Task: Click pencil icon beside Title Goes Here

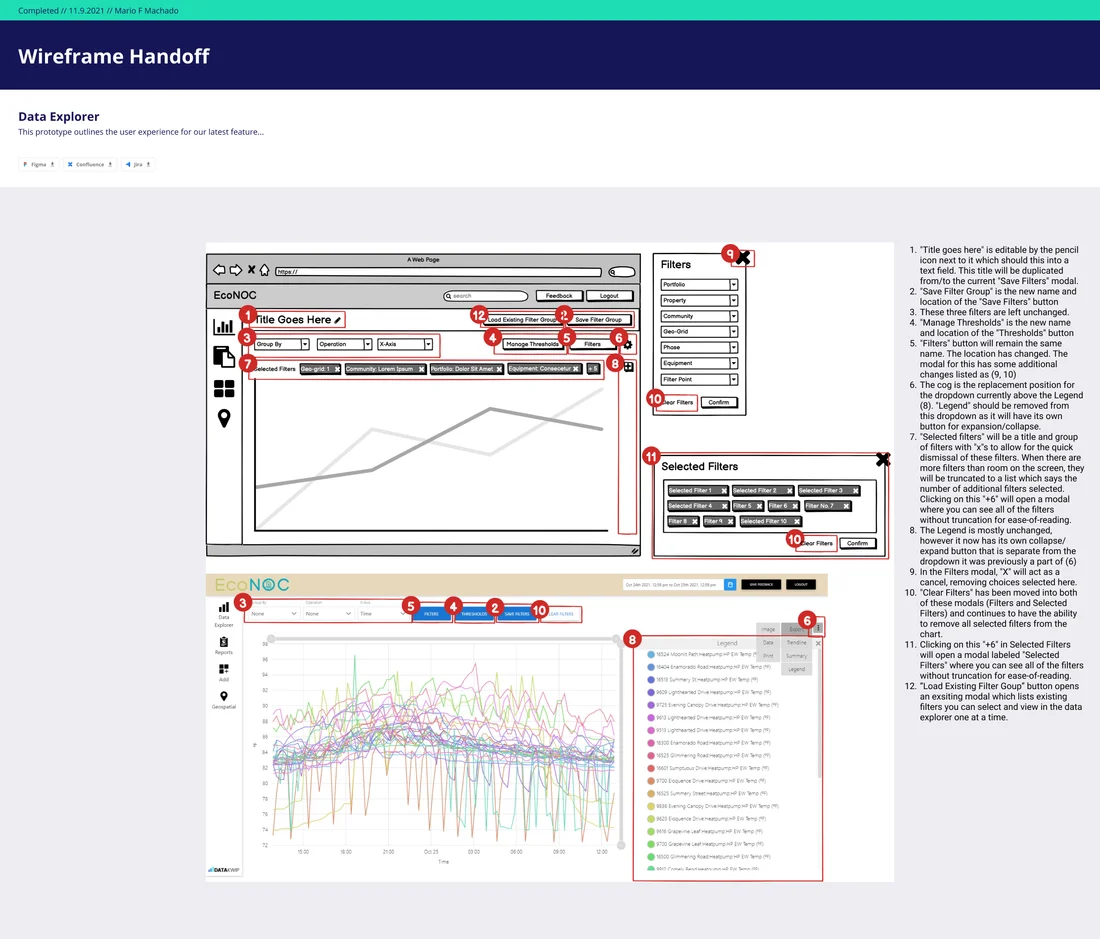Action: (x=337, y=320)
